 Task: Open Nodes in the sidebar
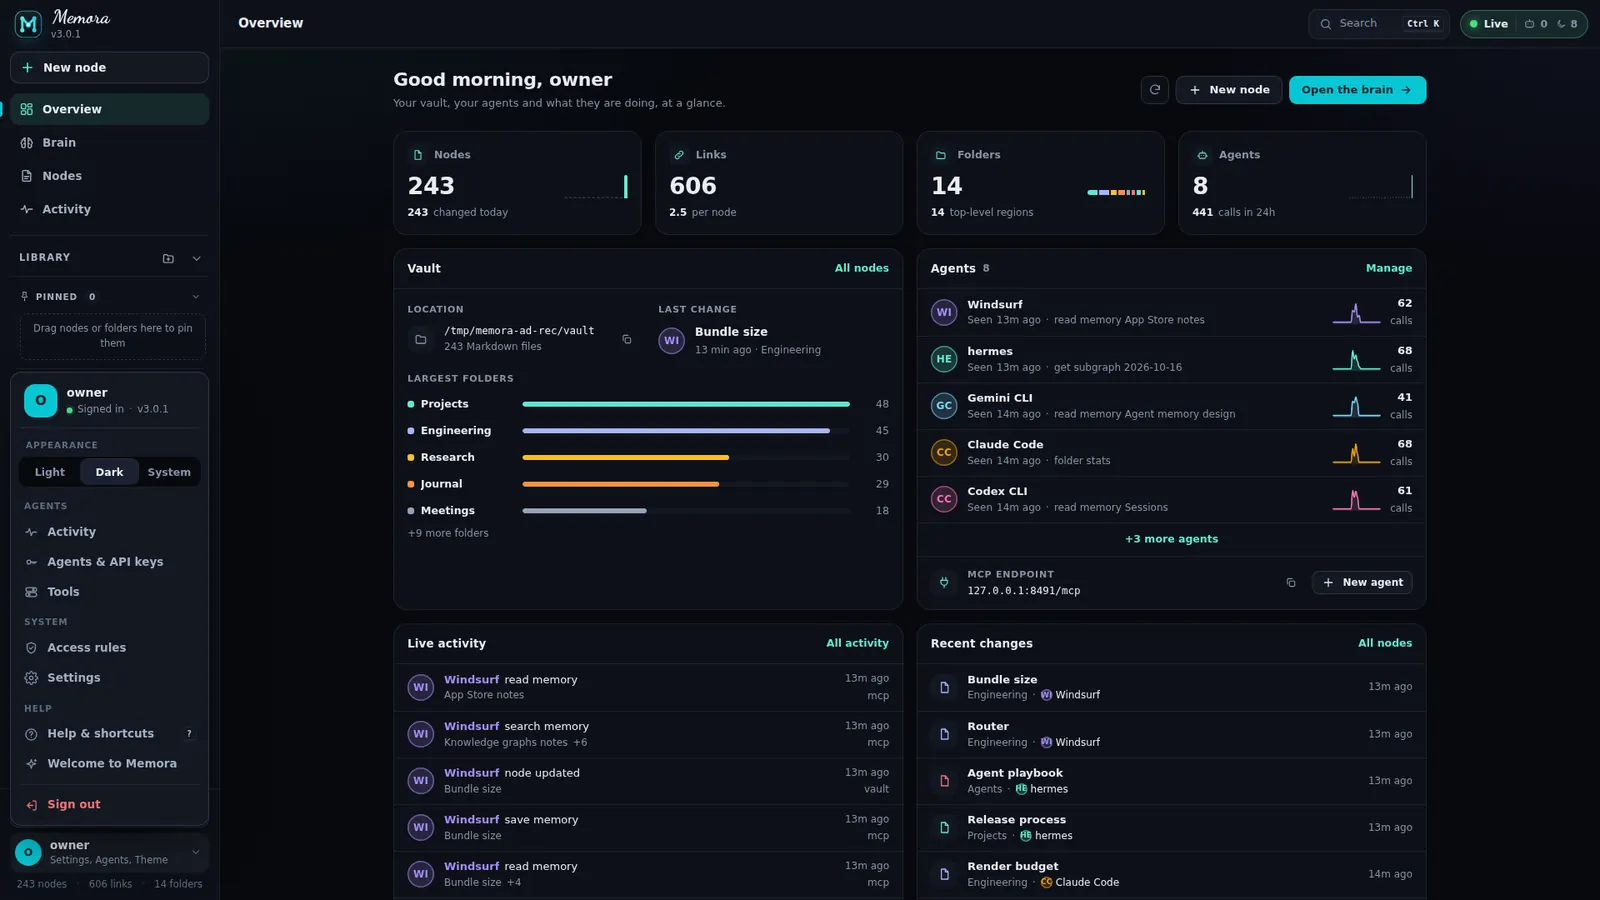tap(110, 176)
